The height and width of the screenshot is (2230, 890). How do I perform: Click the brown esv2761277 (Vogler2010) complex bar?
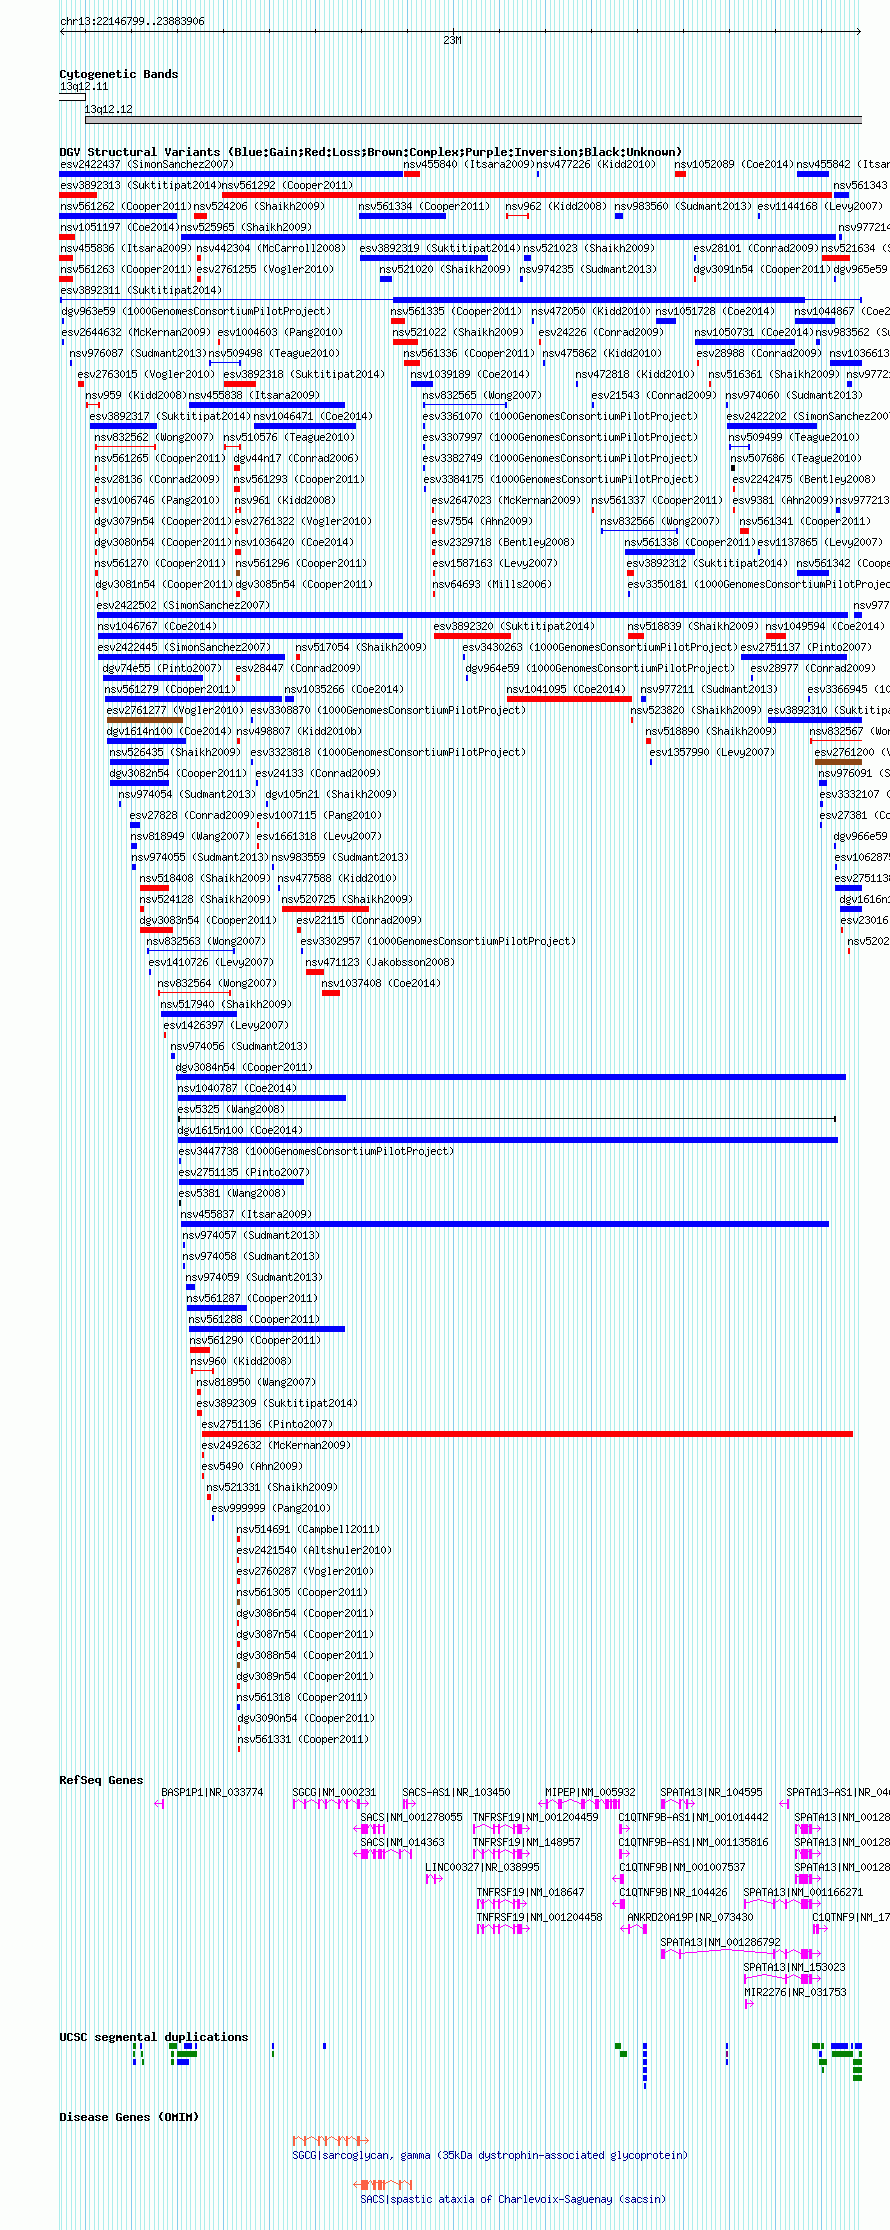(x=145, y=720)
